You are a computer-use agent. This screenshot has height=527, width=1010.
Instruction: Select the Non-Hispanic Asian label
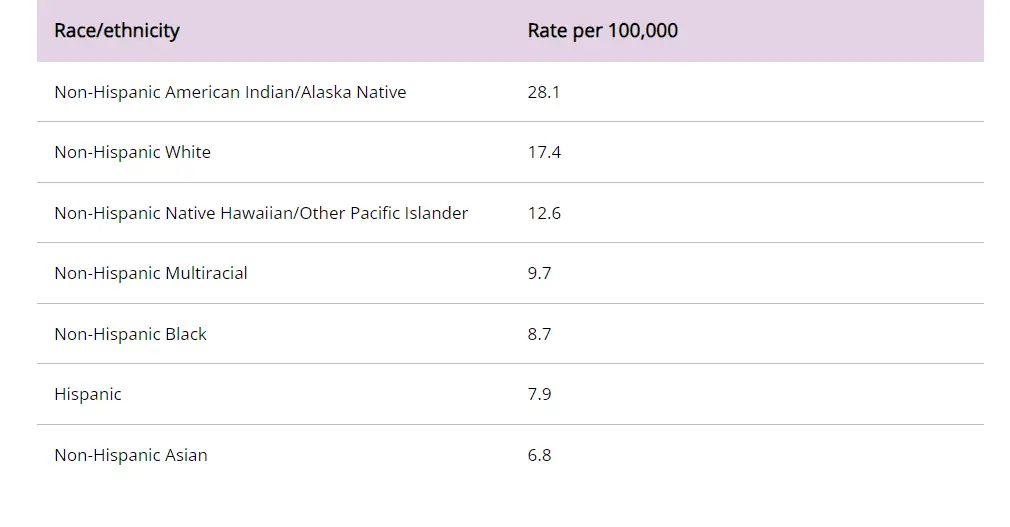click(131, 455)
